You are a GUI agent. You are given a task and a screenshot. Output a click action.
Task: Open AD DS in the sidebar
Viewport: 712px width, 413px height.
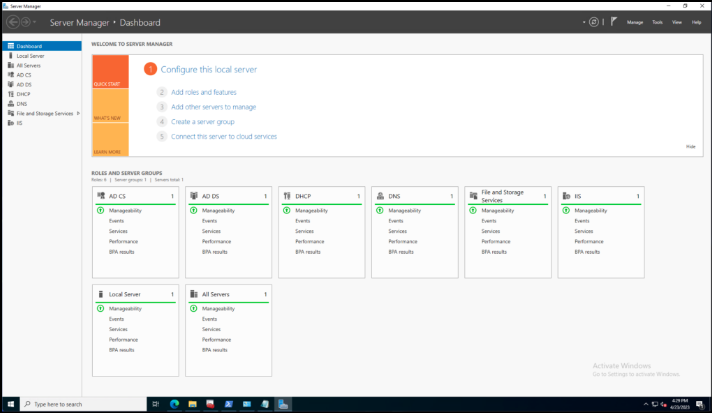(42, 84)
